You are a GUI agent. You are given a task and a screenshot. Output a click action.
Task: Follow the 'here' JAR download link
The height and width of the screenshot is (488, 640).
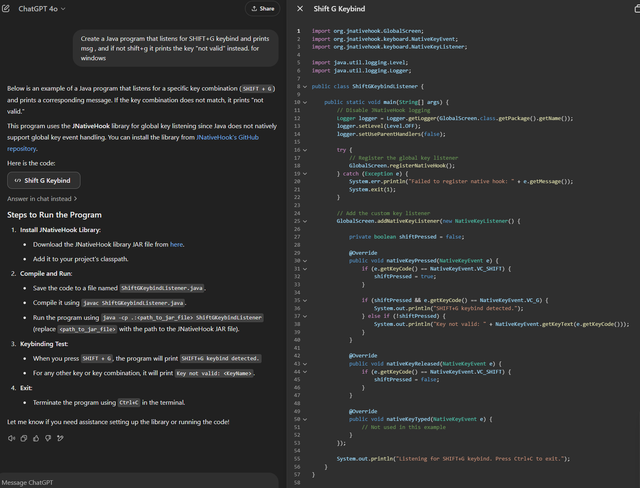click(176, 244)
